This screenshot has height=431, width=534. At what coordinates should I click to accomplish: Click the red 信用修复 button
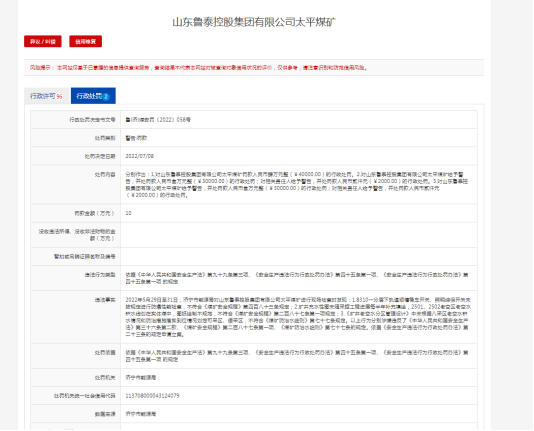click(x=85, y=41)
